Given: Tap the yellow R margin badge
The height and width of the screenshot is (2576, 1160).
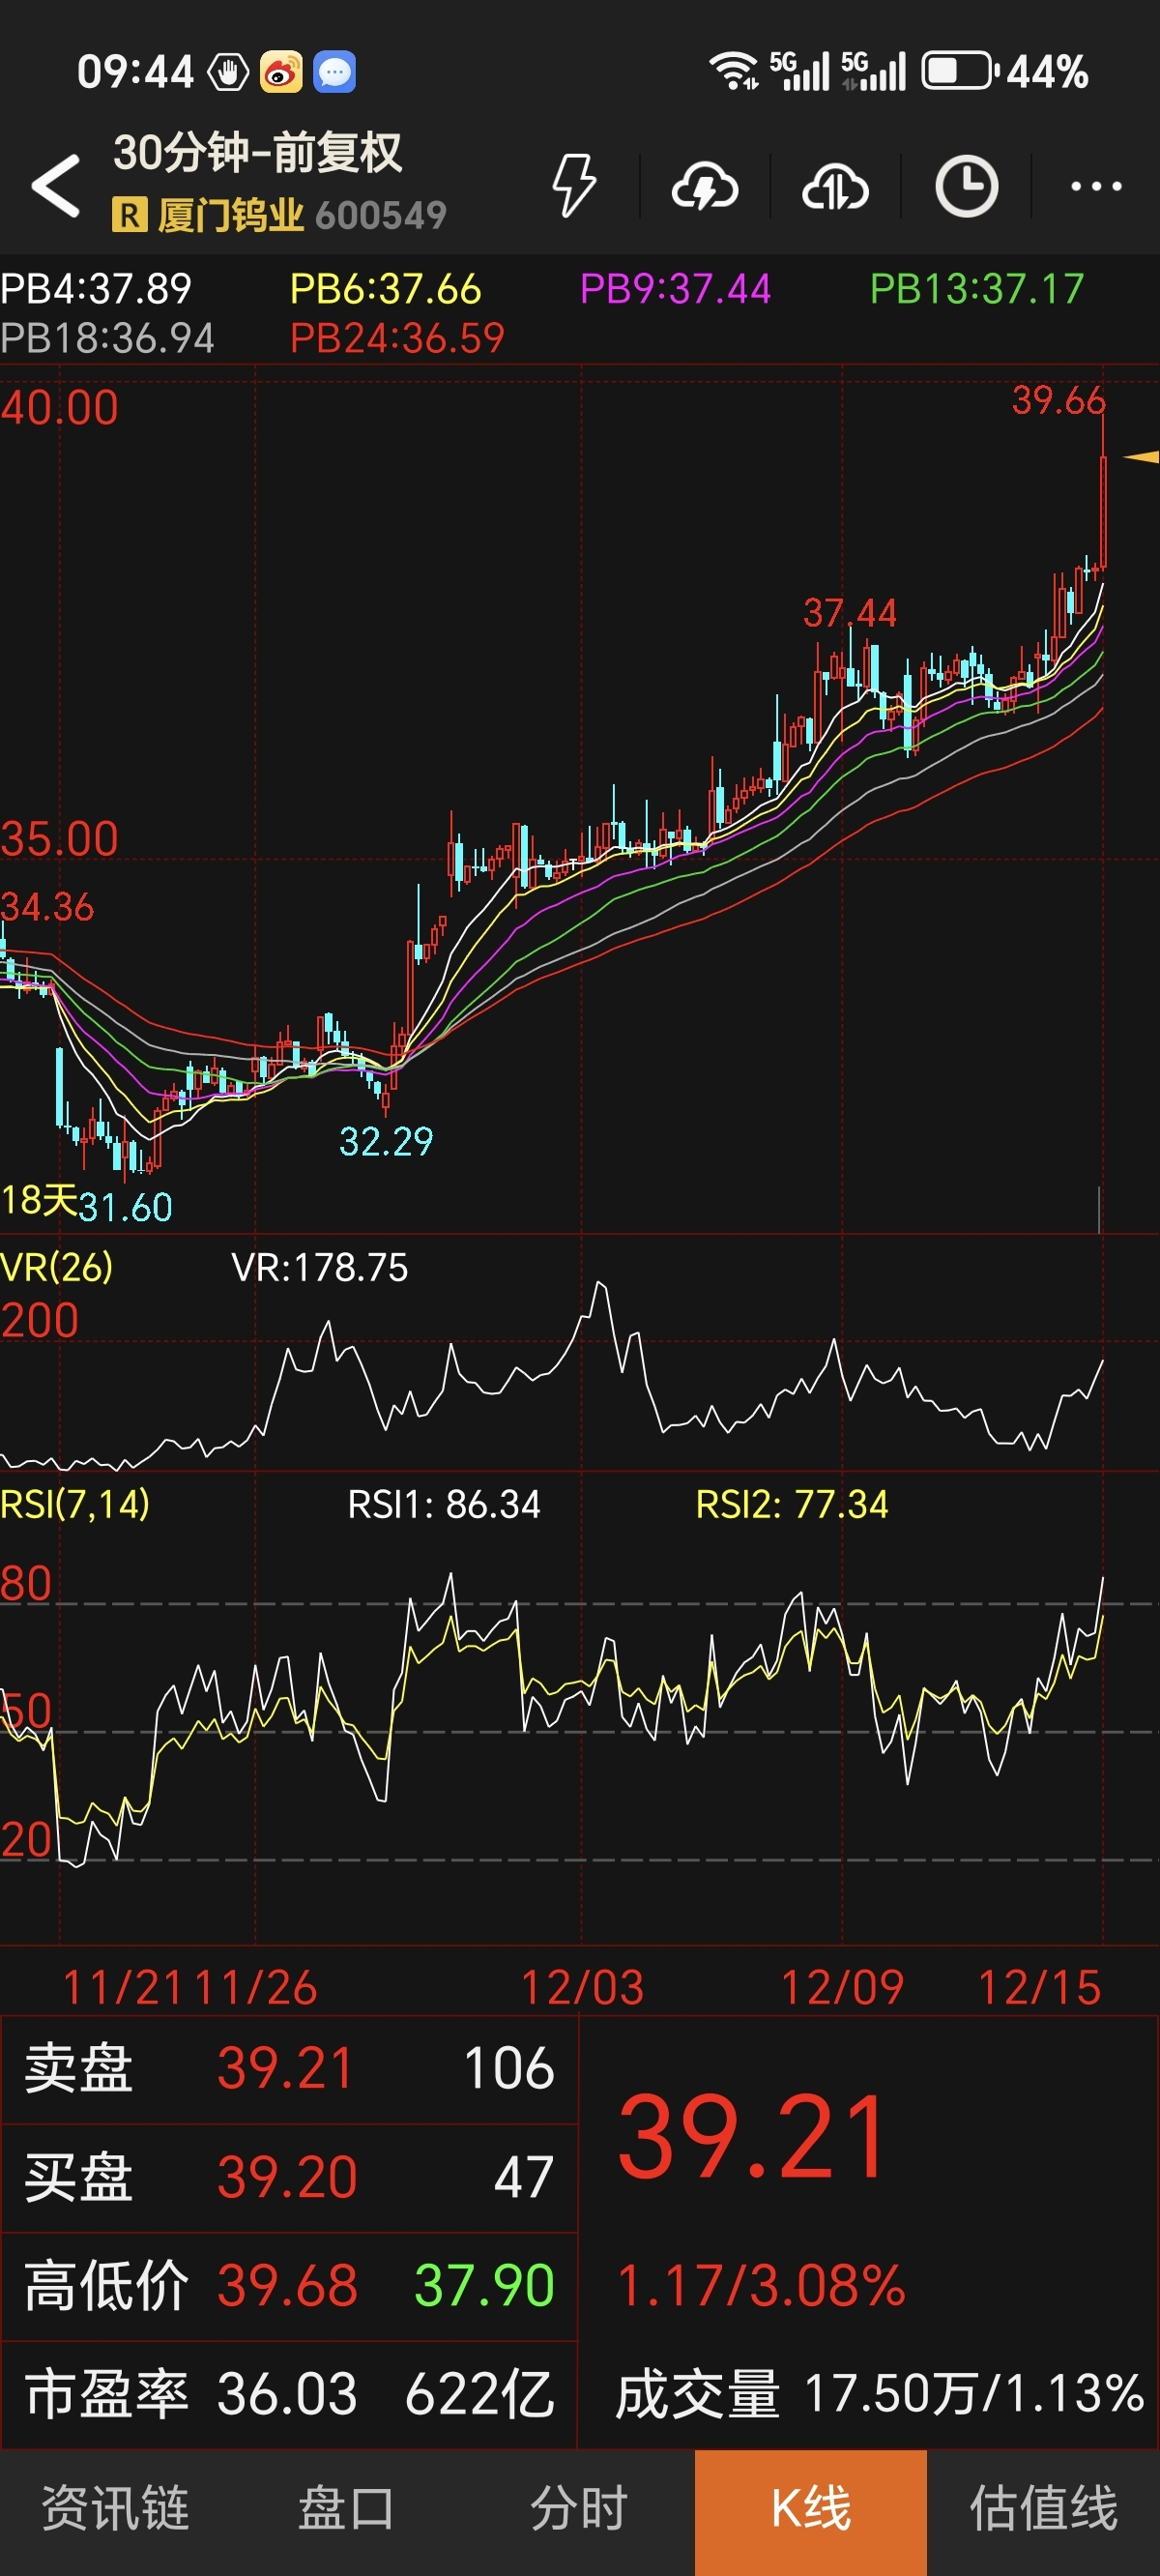Looking at the screenshot, I should [x=129, y=214].
